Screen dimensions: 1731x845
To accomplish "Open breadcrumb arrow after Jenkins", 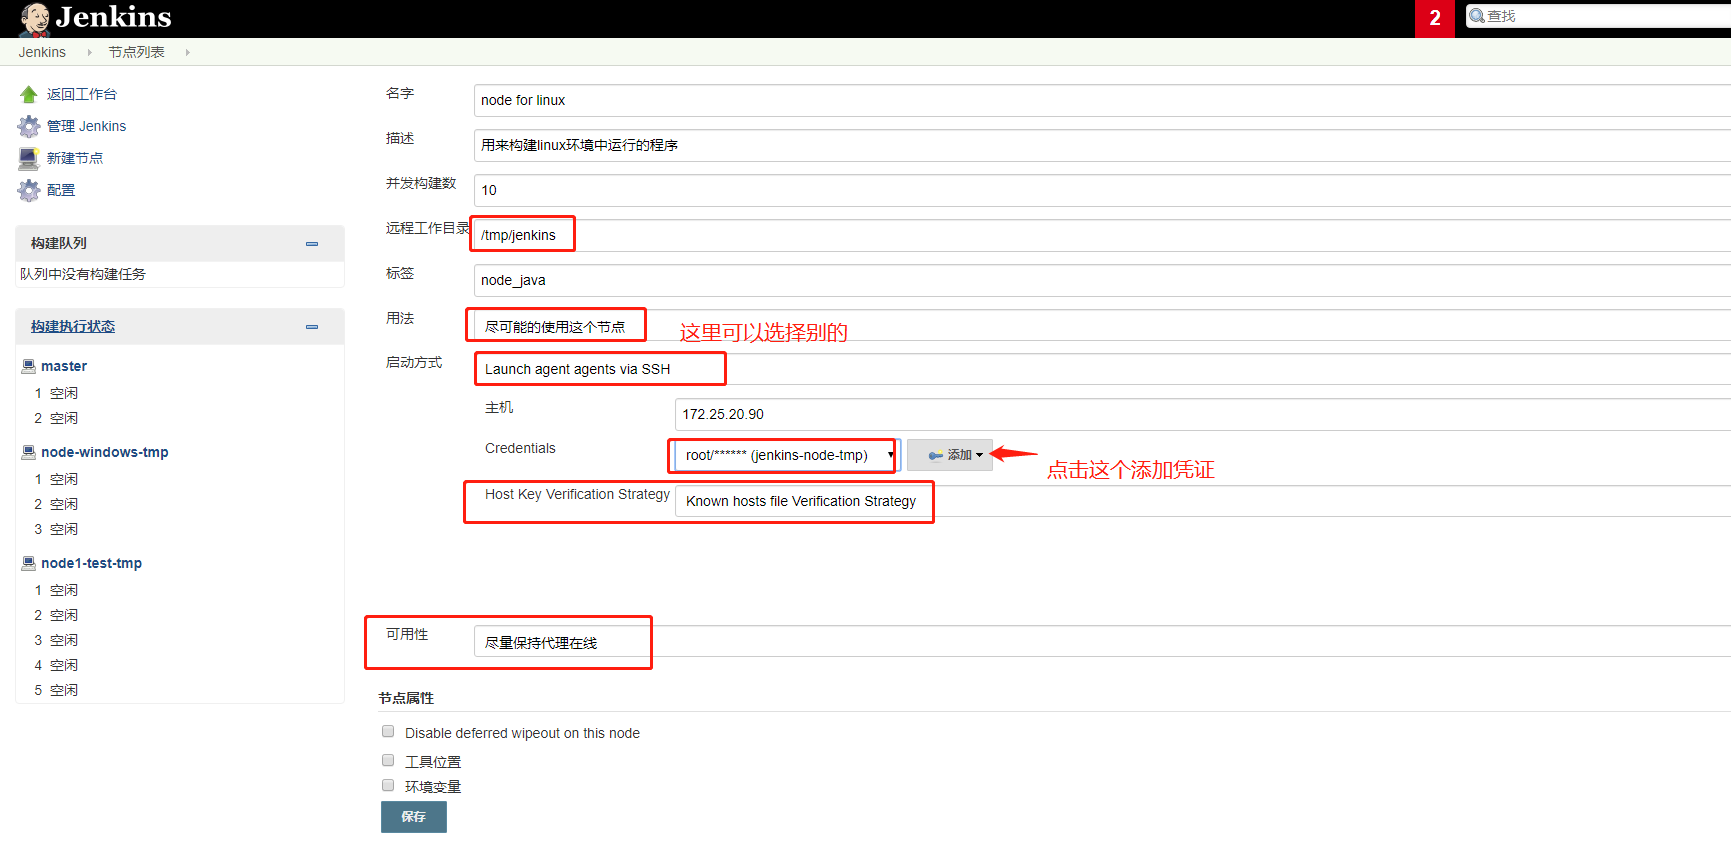I will pyautogui.click(x=89, y=52).
